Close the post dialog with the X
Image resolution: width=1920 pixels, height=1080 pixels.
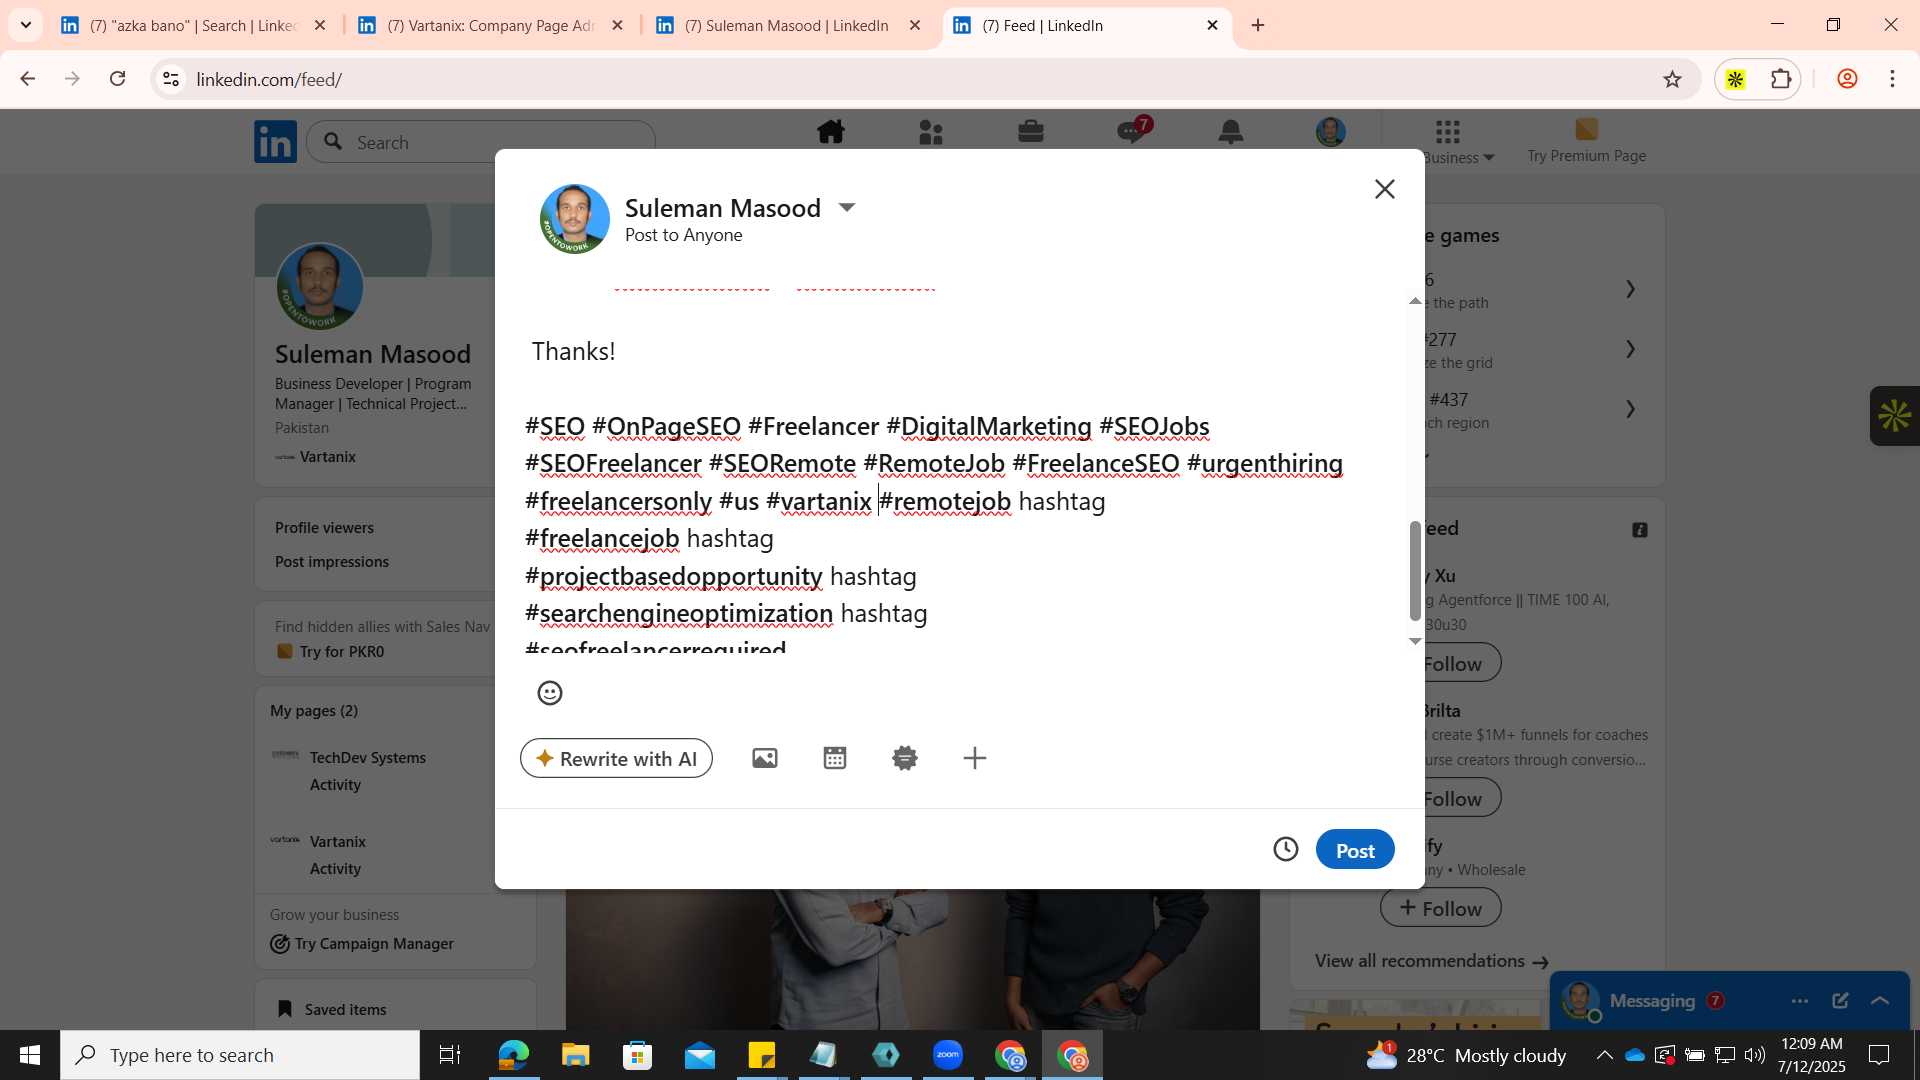click(x=1385, y=189)
